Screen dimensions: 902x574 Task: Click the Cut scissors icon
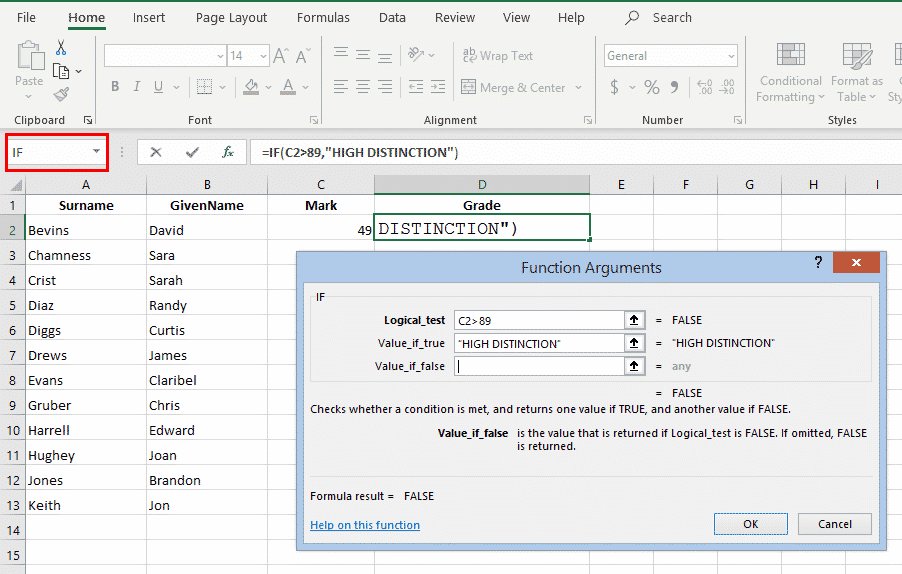61,48
